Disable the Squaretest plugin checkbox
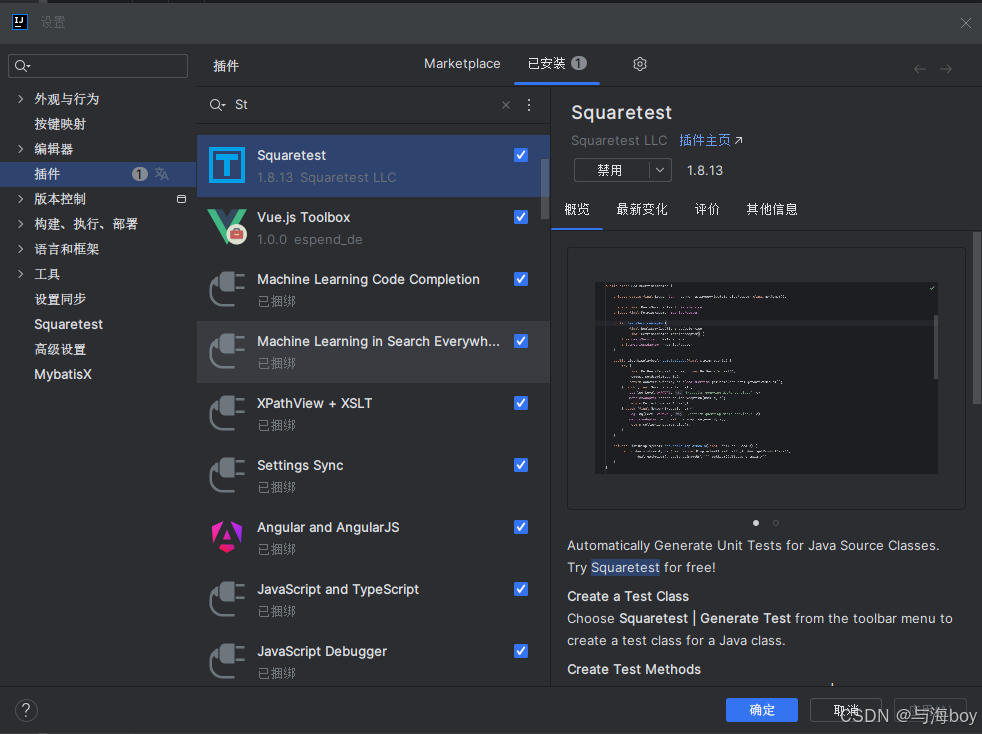The height and width of the screenshot is (734, 982). coord(521,155)
